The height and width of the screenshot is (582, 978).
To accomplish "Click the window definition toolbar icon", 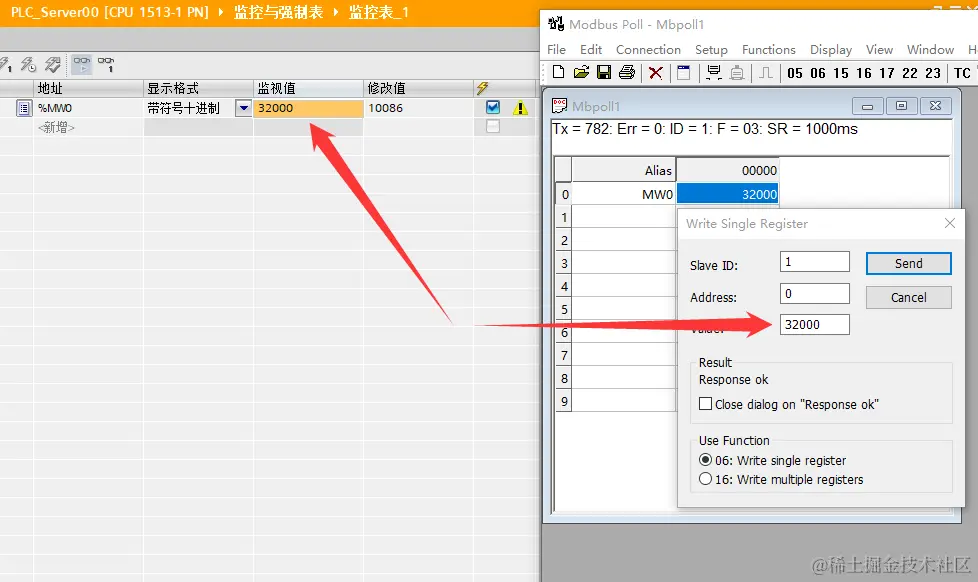I will pyautogui.click(x=684, y=73).
